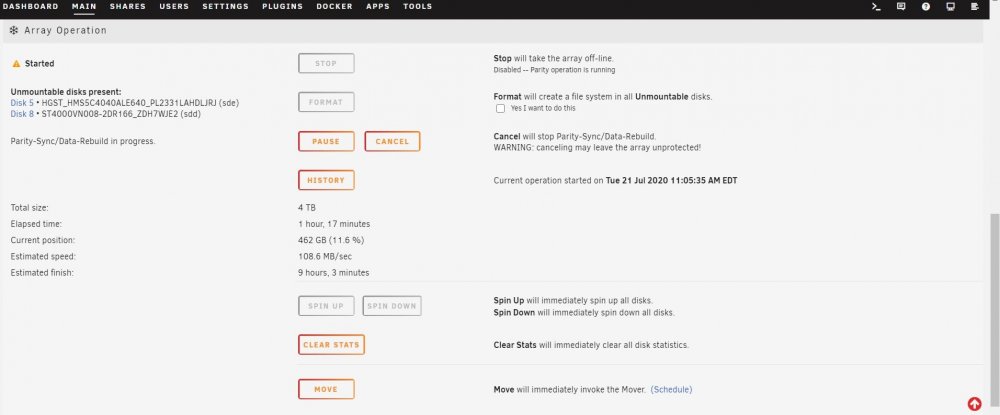This screenshot has height=415, width=1000.
Task: Open the Disk 5 link
Action: click(x=22, y=103)
